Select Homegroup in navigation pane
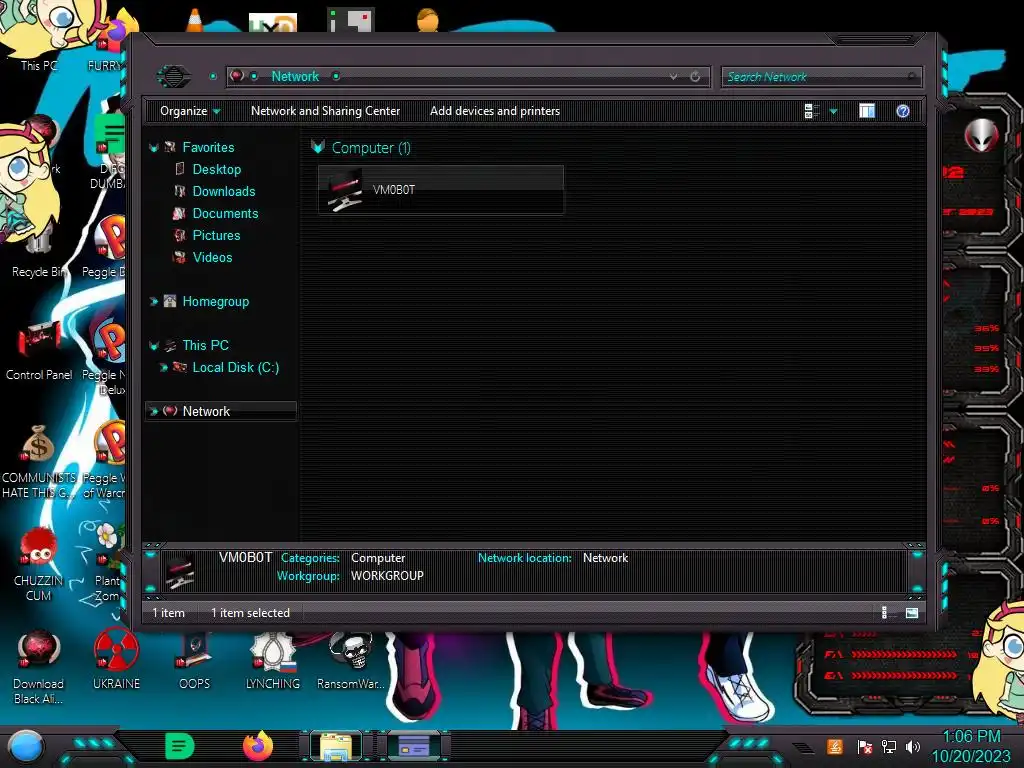This screenshot has width=1024, height=768. point(215,302)
